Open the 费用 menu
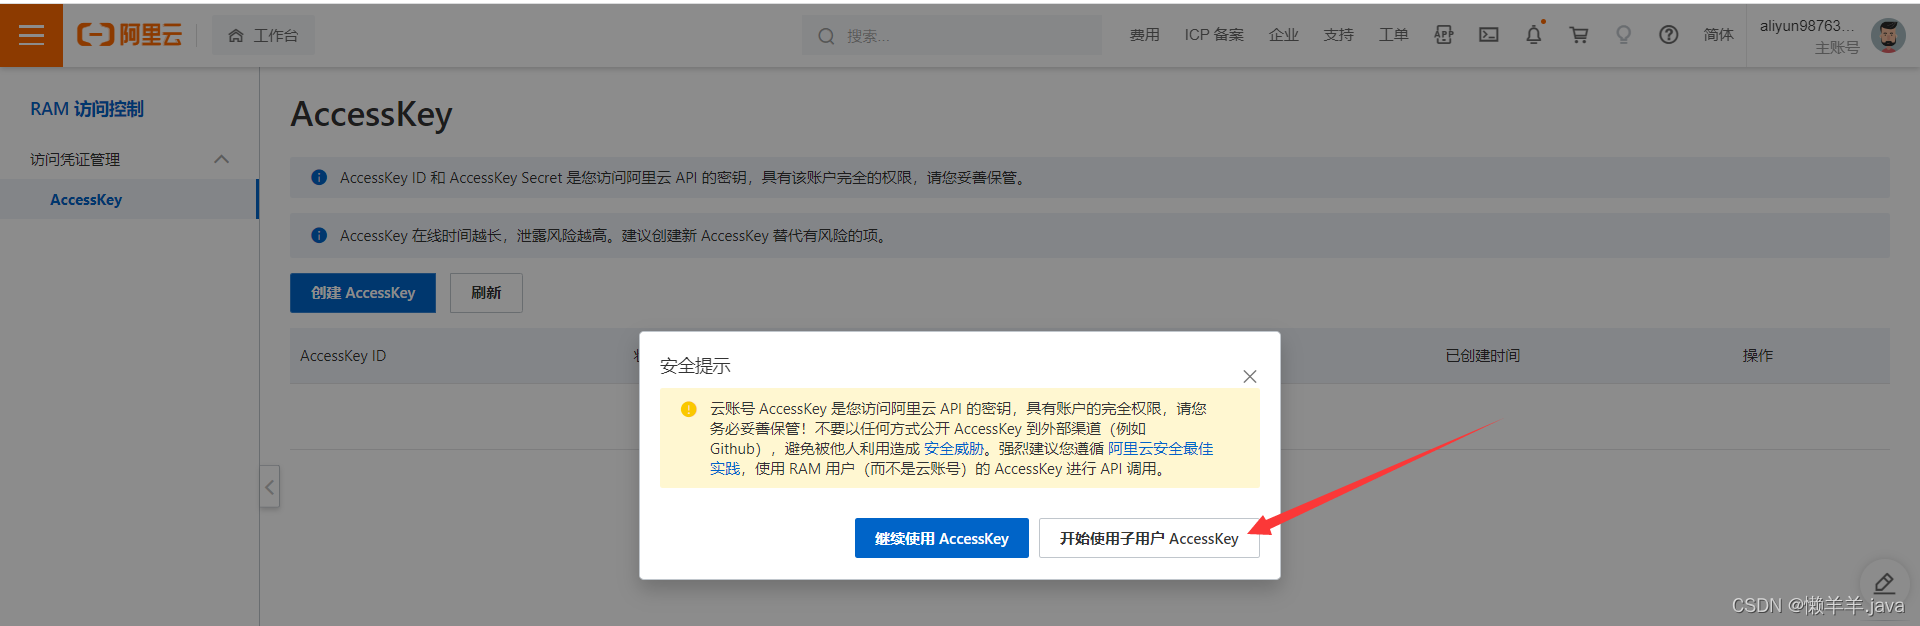This screenshot has width=1920, height=626. [1145, 35]
